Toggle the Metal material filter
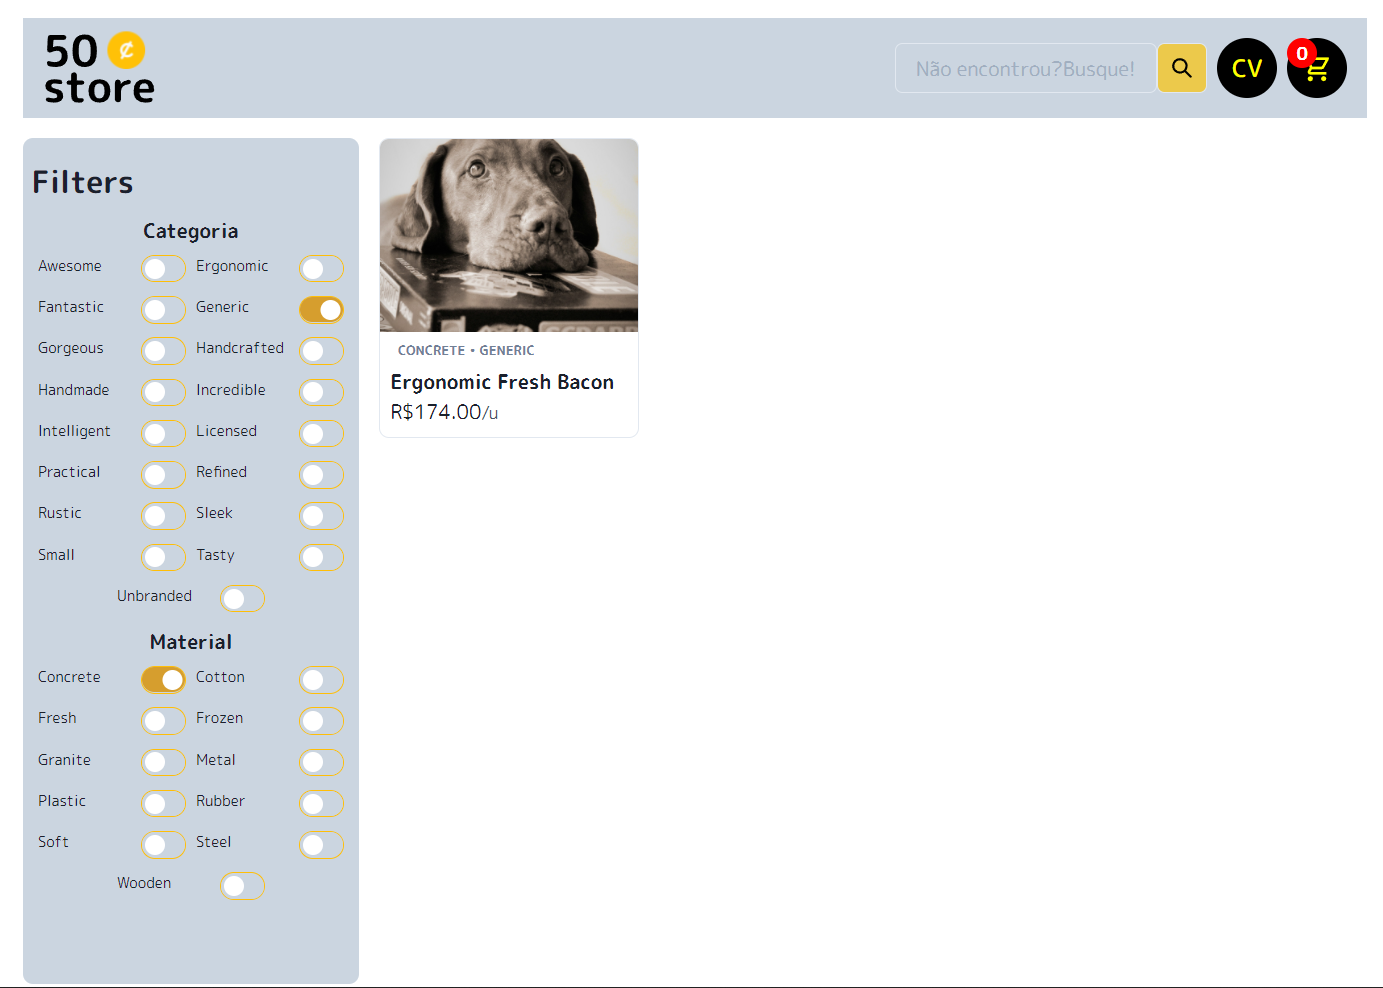1383x988 pixels. click(x=321, y=762)
